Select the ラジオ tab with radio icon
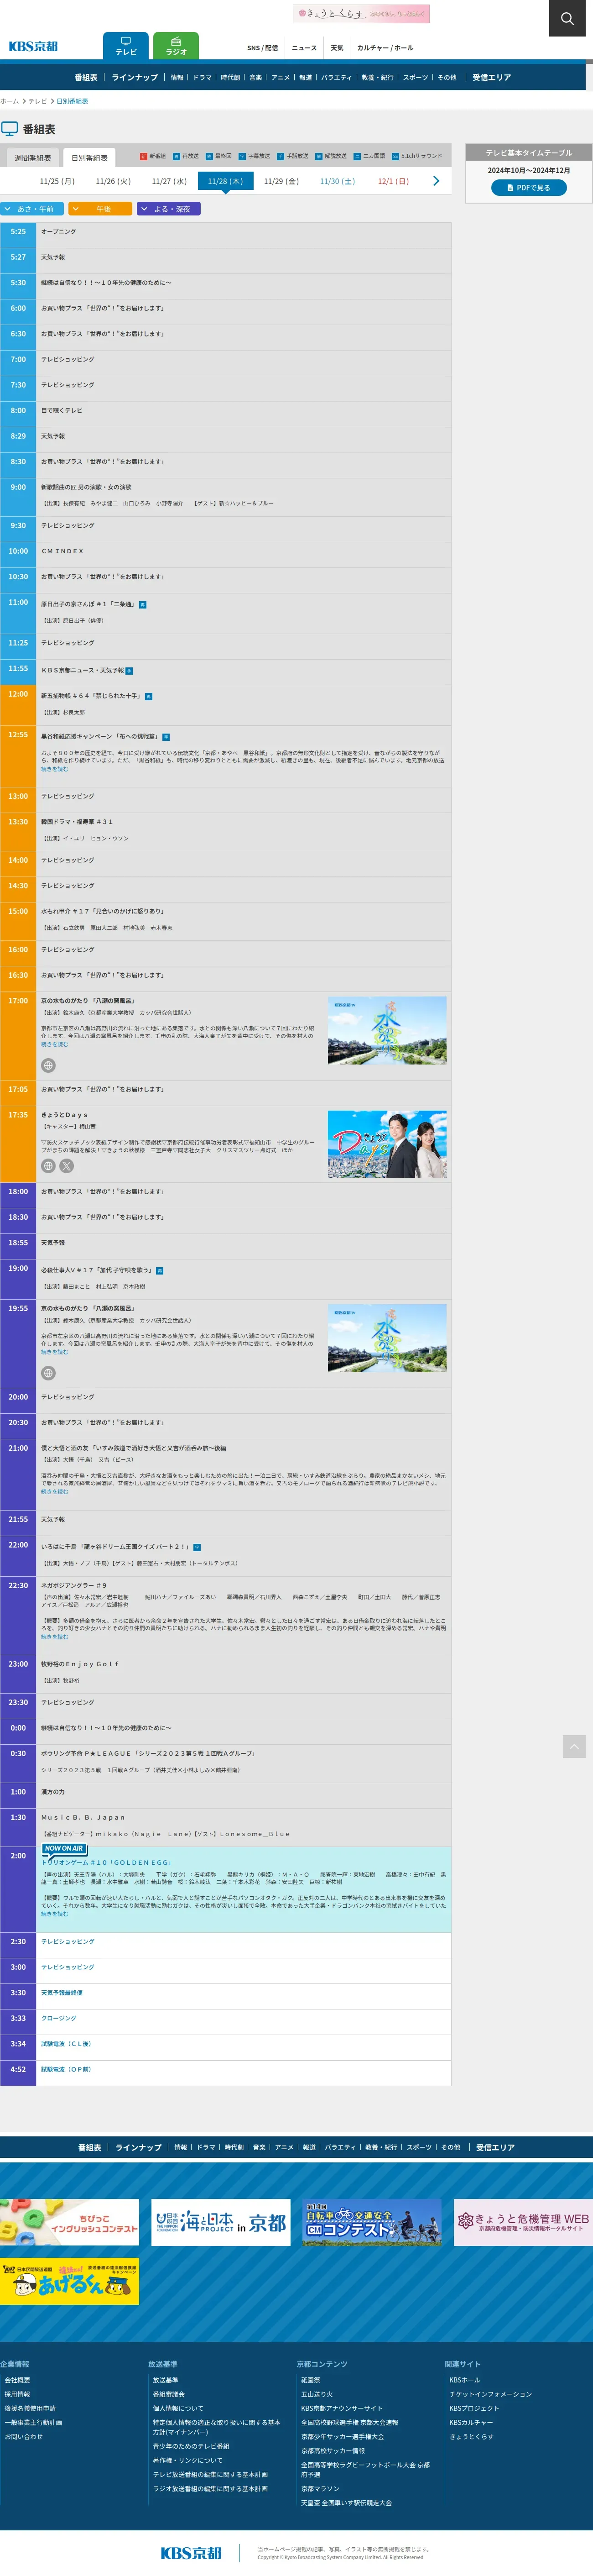 (x=176, y=46)
